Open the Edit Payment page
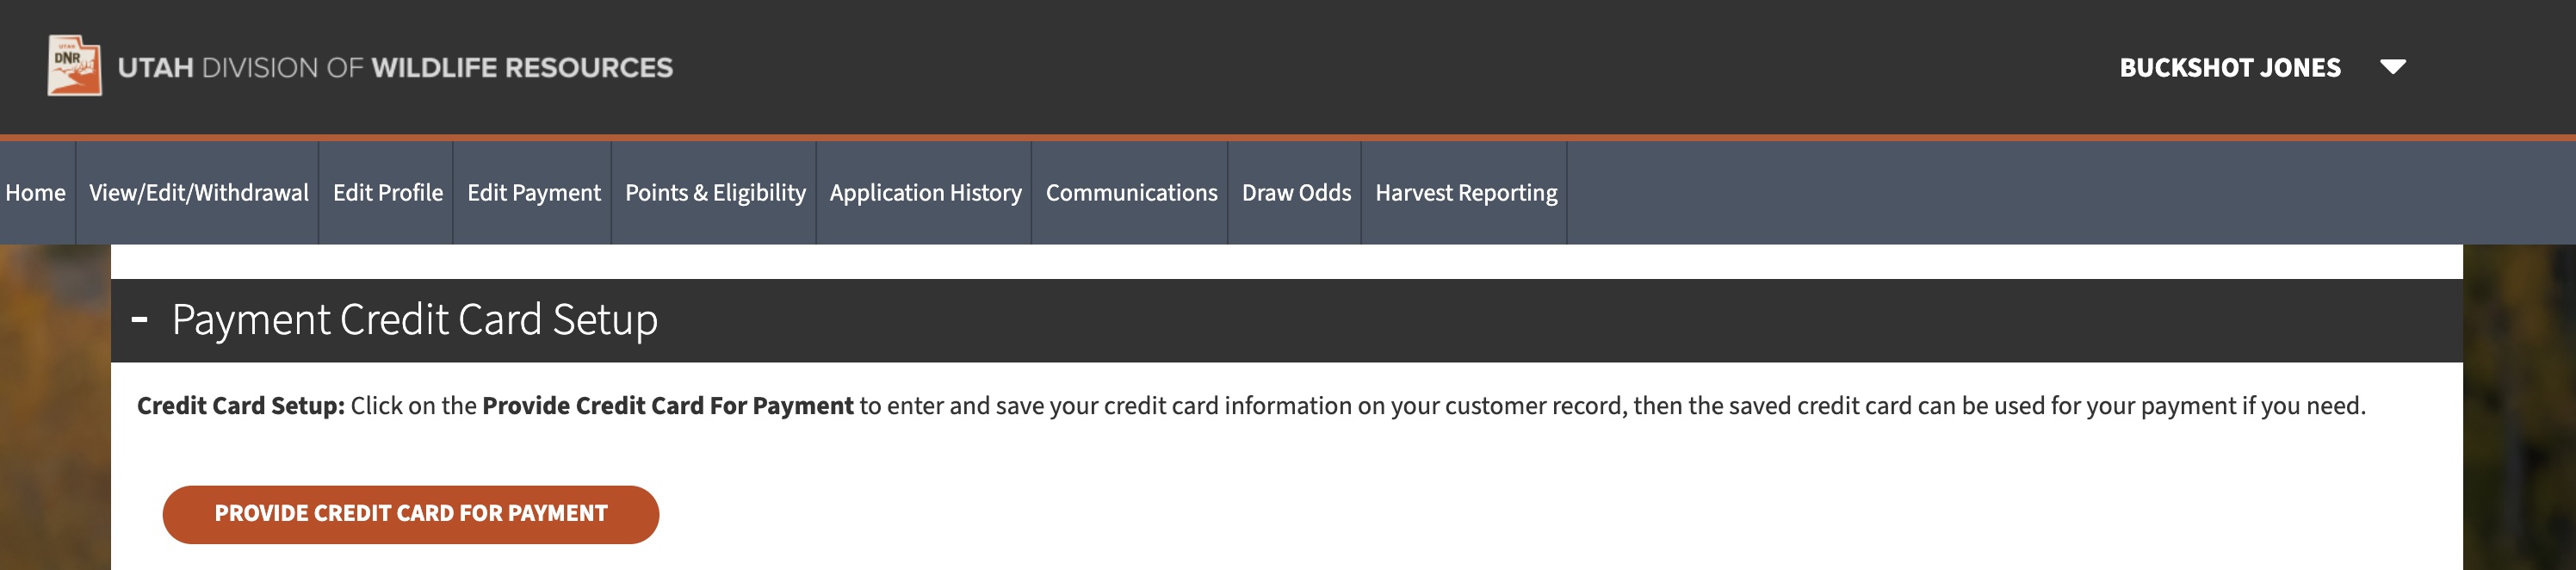Image resolution: width=2576 pixels, height=570 pixels. tap(533, 193)
